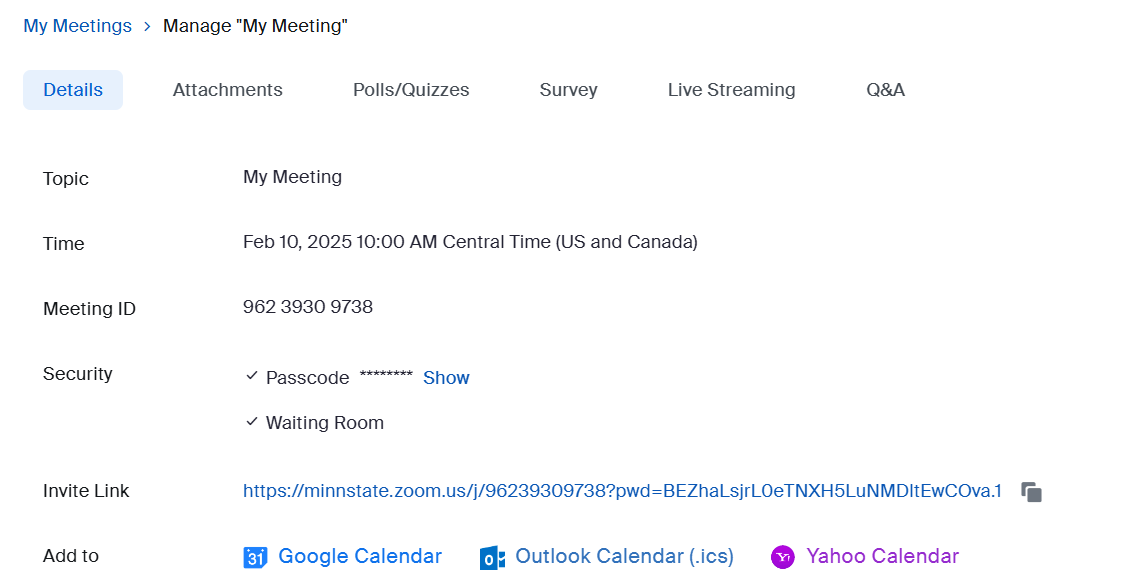Click the Google Calendar icon

point(255,557)
